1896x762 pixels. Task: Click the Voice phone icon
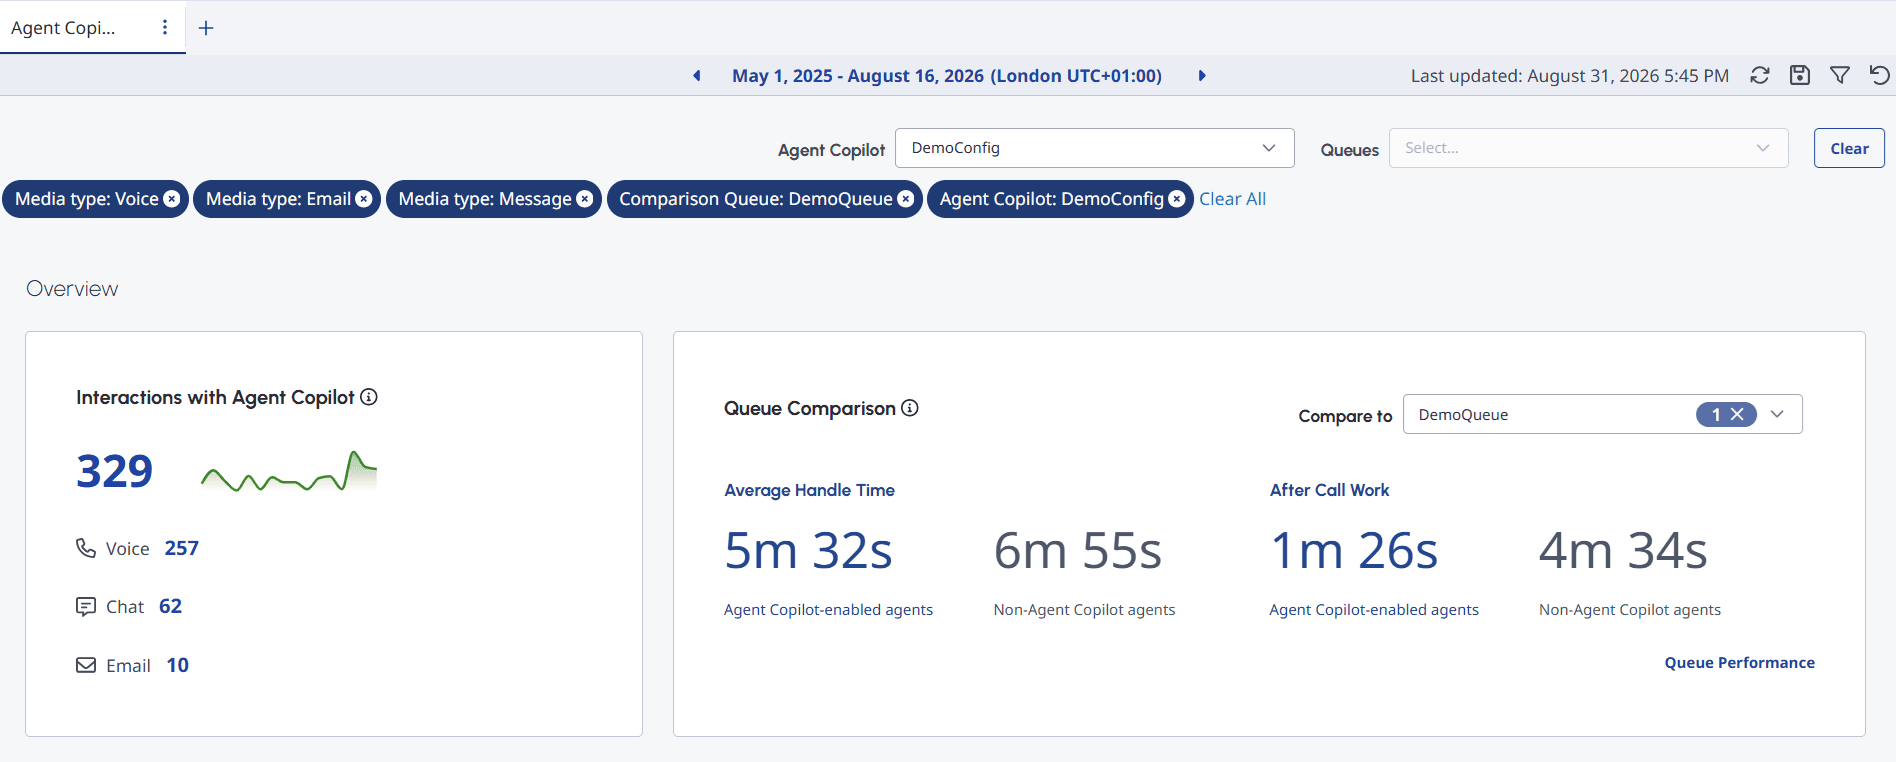coord(86,548)
